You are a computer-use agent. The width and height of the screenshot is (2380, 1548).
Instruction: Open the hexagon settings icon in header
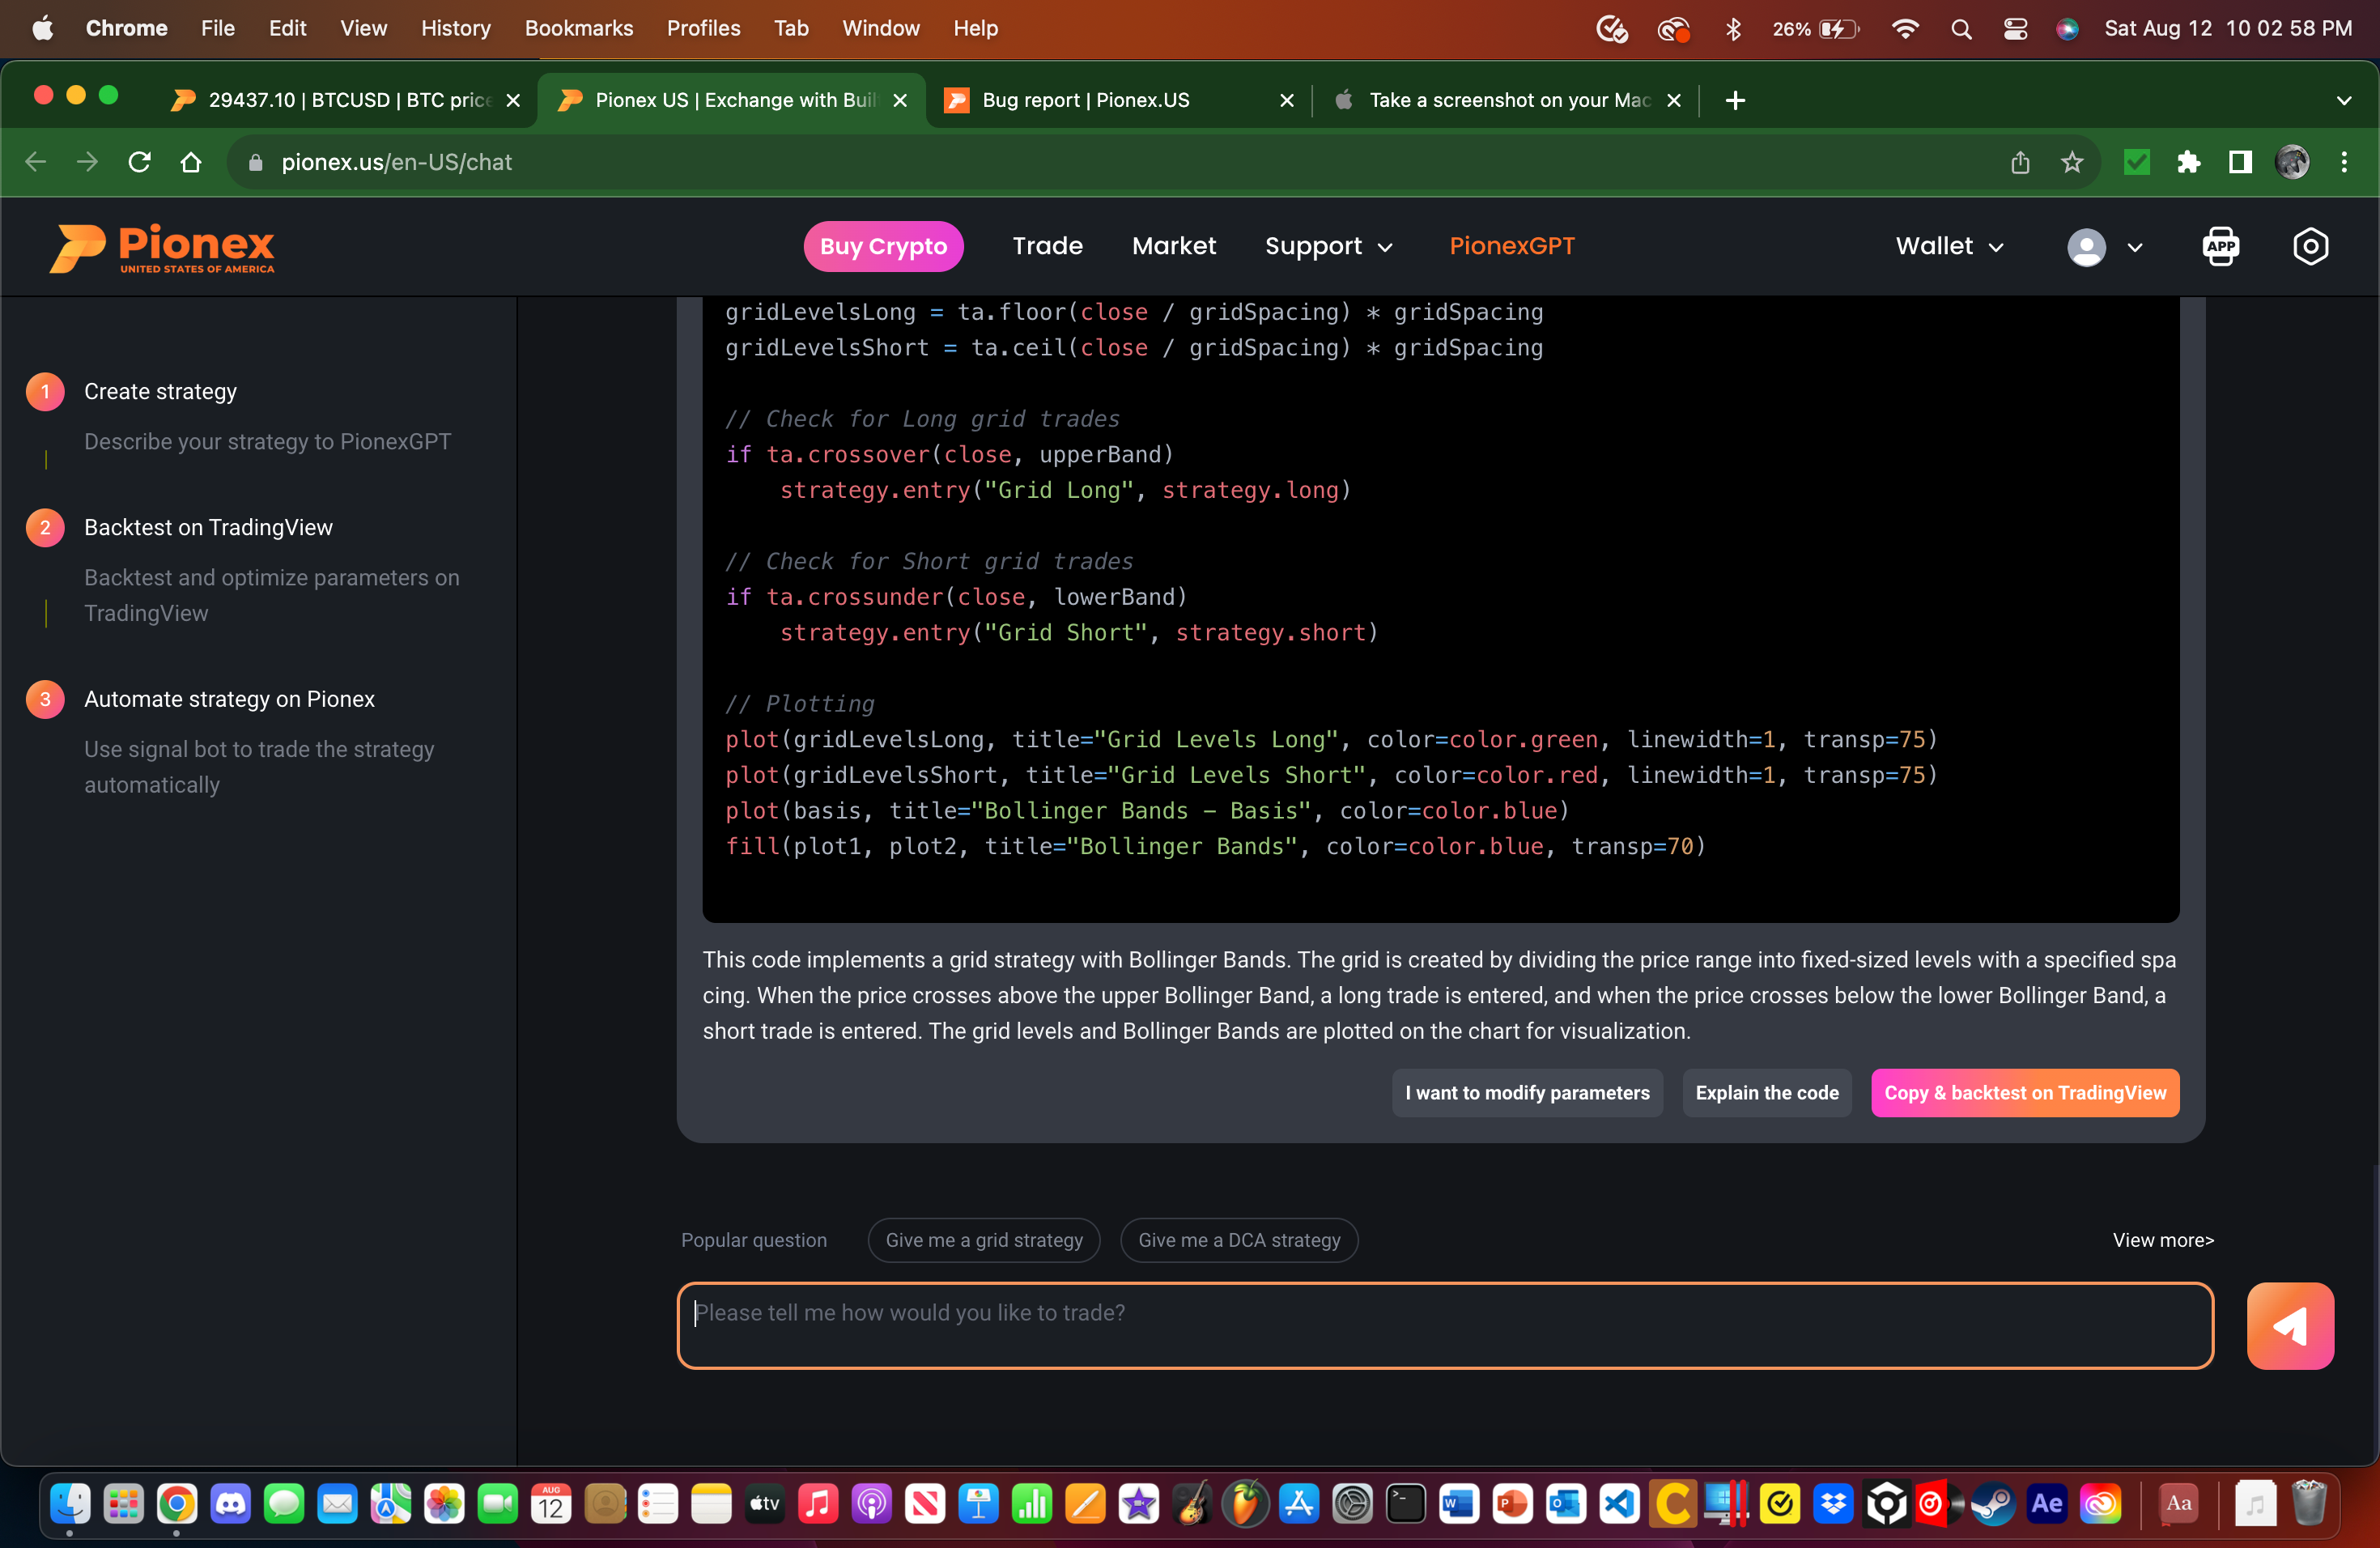click(x=2310, y=246)
